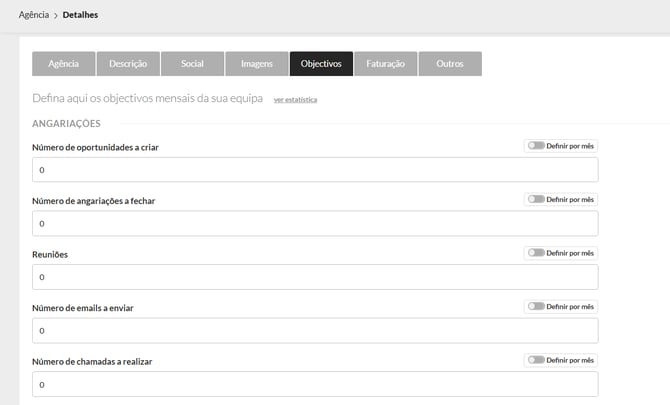This screenshot has height=405, width=670.
Task: Enable 'Definir por mês' for angariações a fechar
Action: [537, 200]
